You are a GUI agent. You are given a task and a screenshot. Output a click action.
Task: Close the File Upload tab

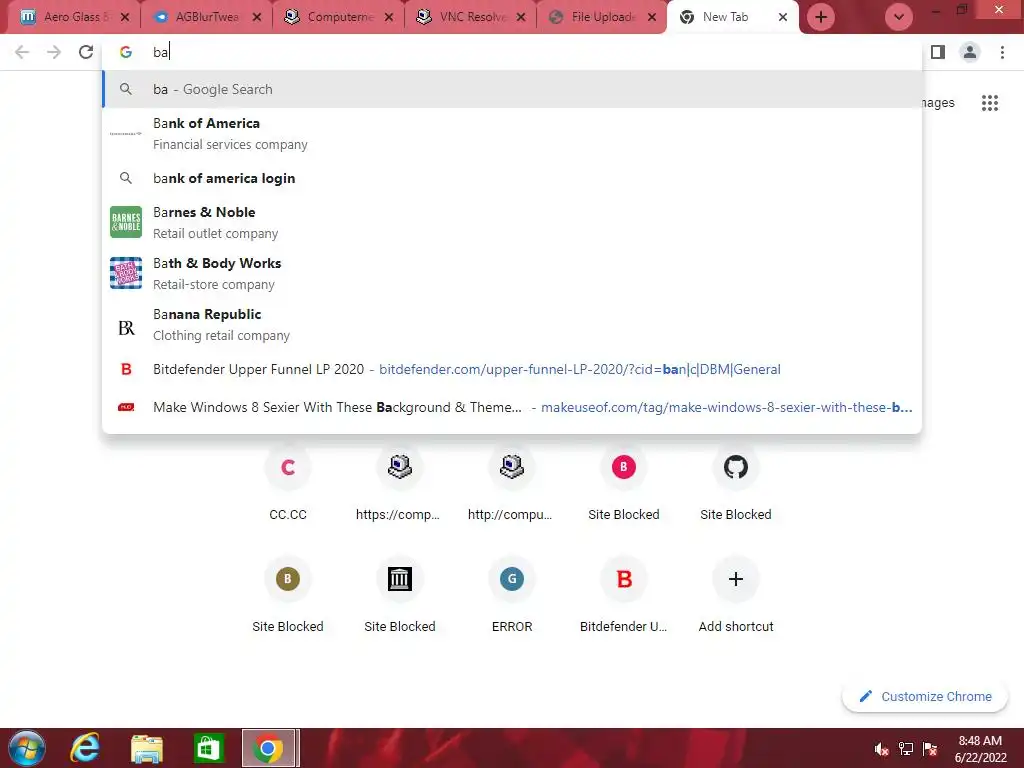pos(652,17)
